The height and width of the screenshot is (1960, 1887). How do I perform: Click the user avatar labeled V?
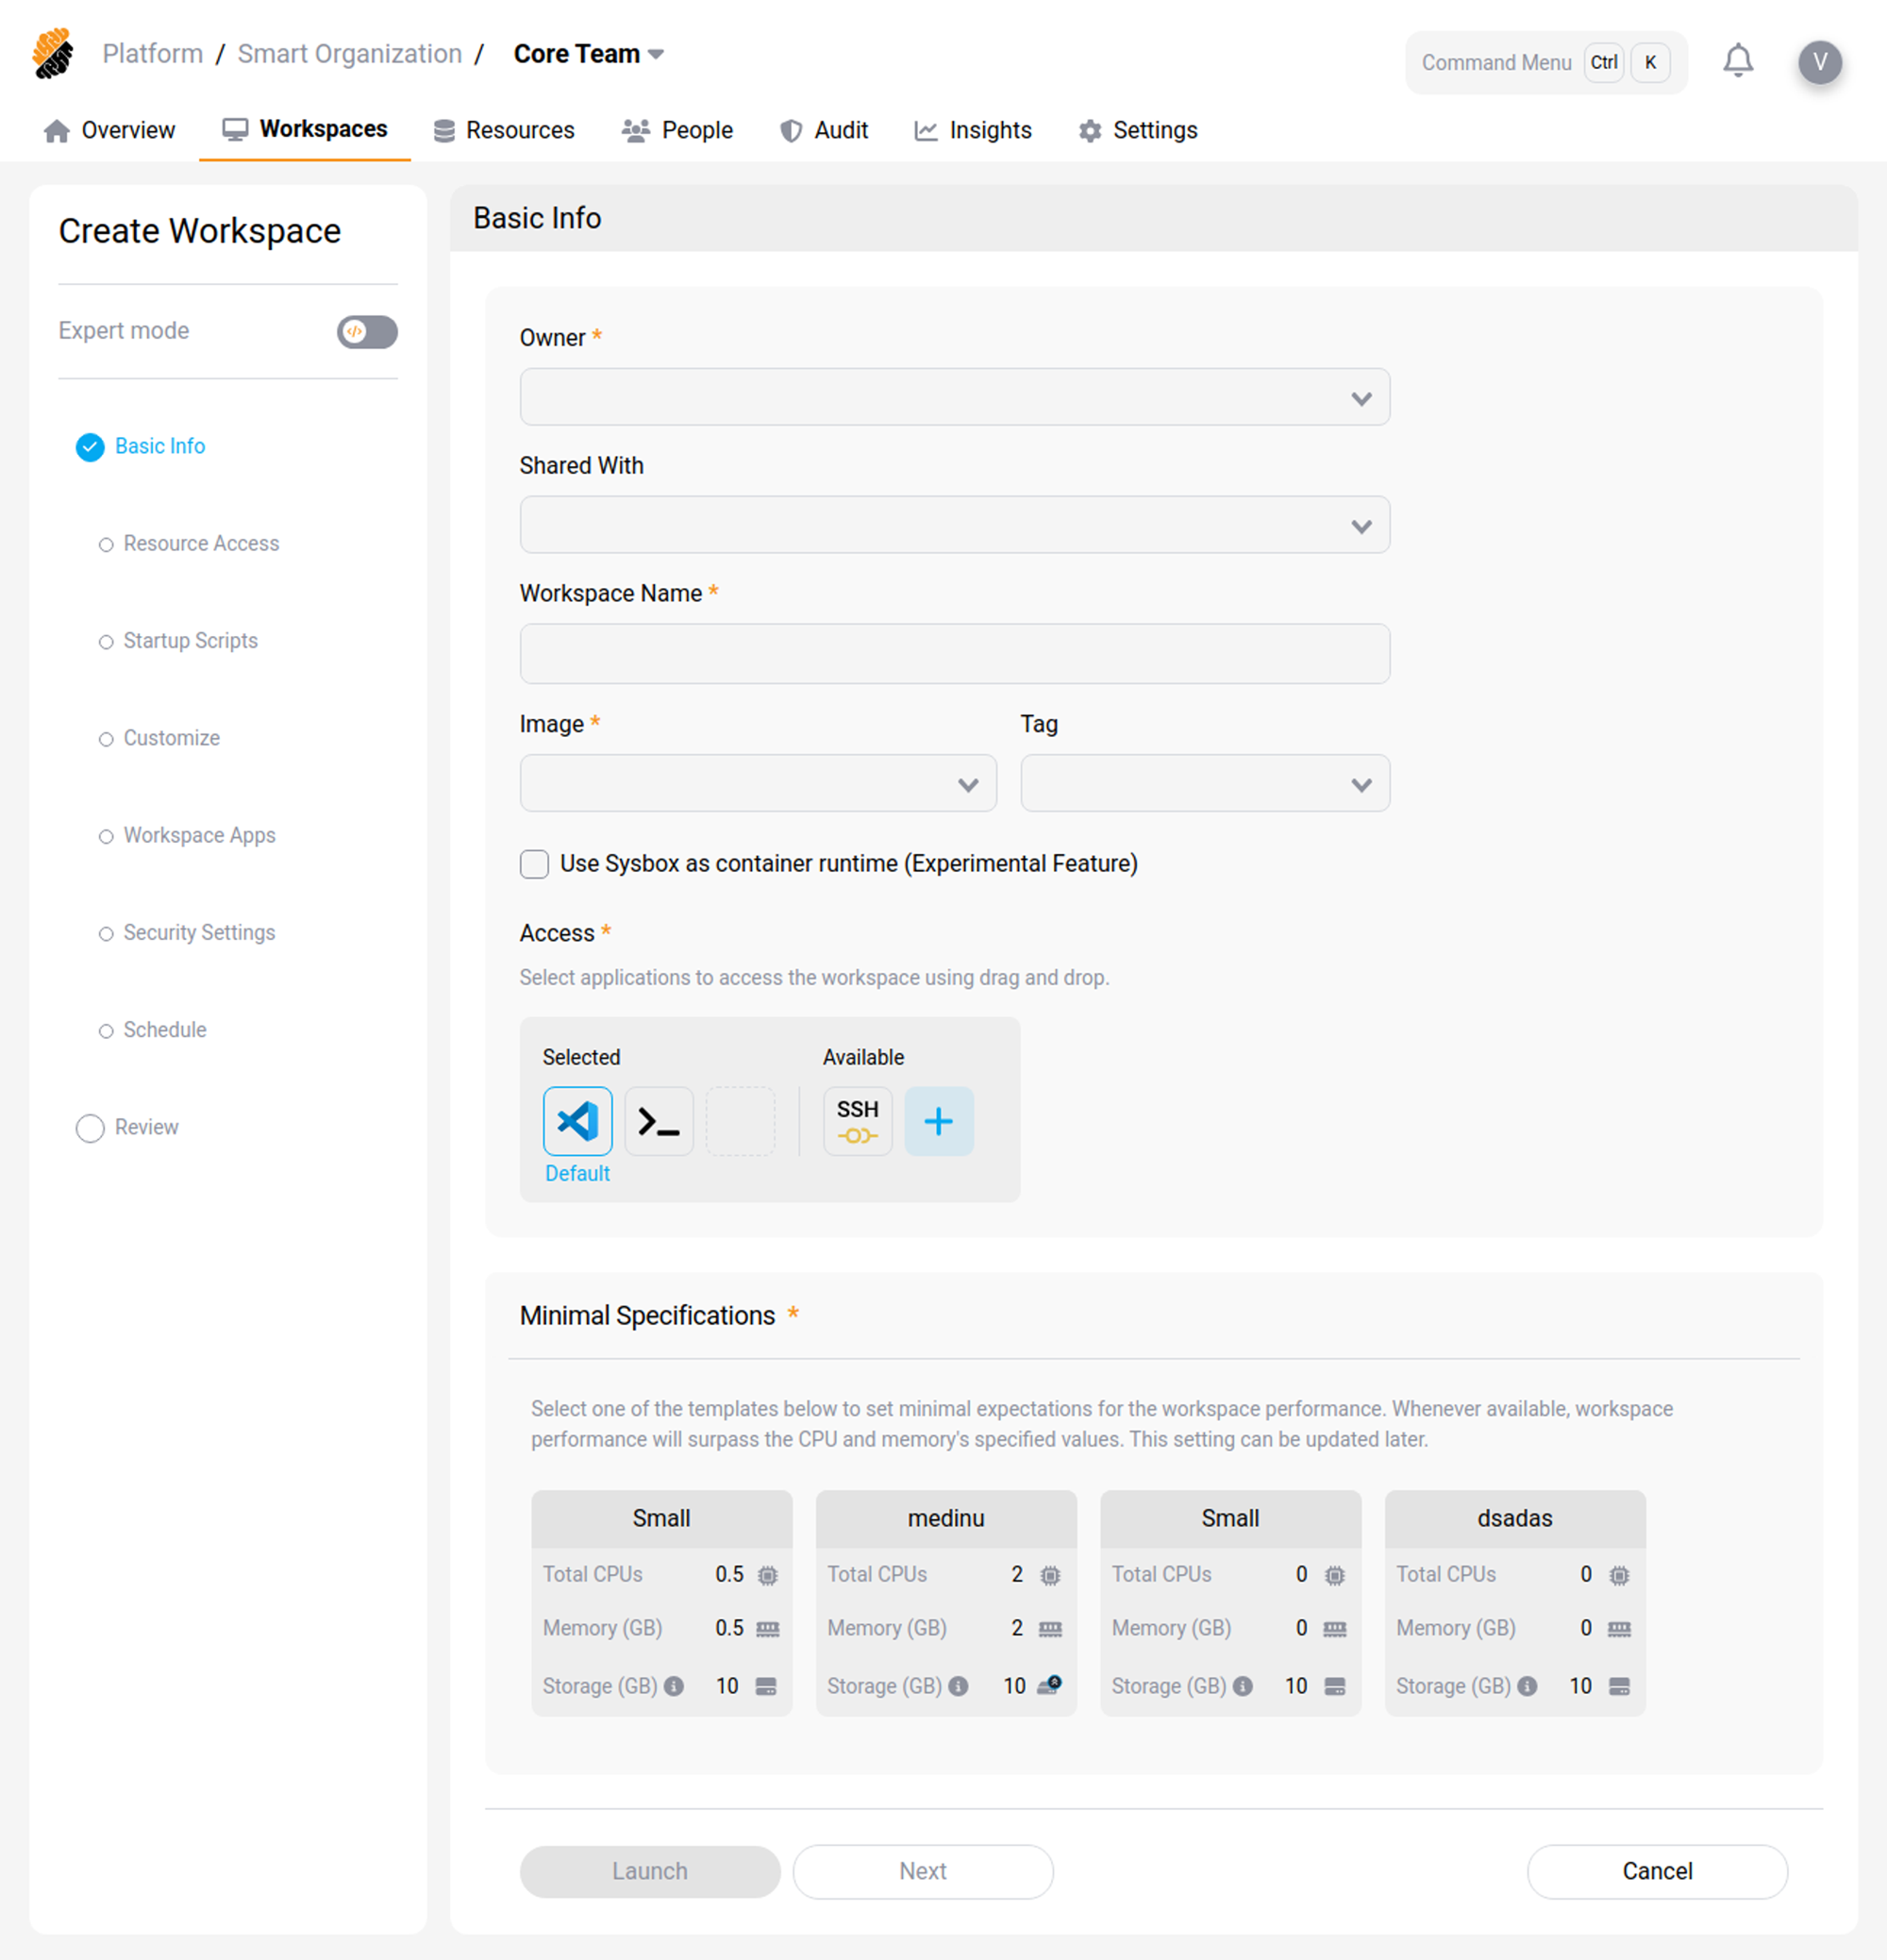[1819, 62]
